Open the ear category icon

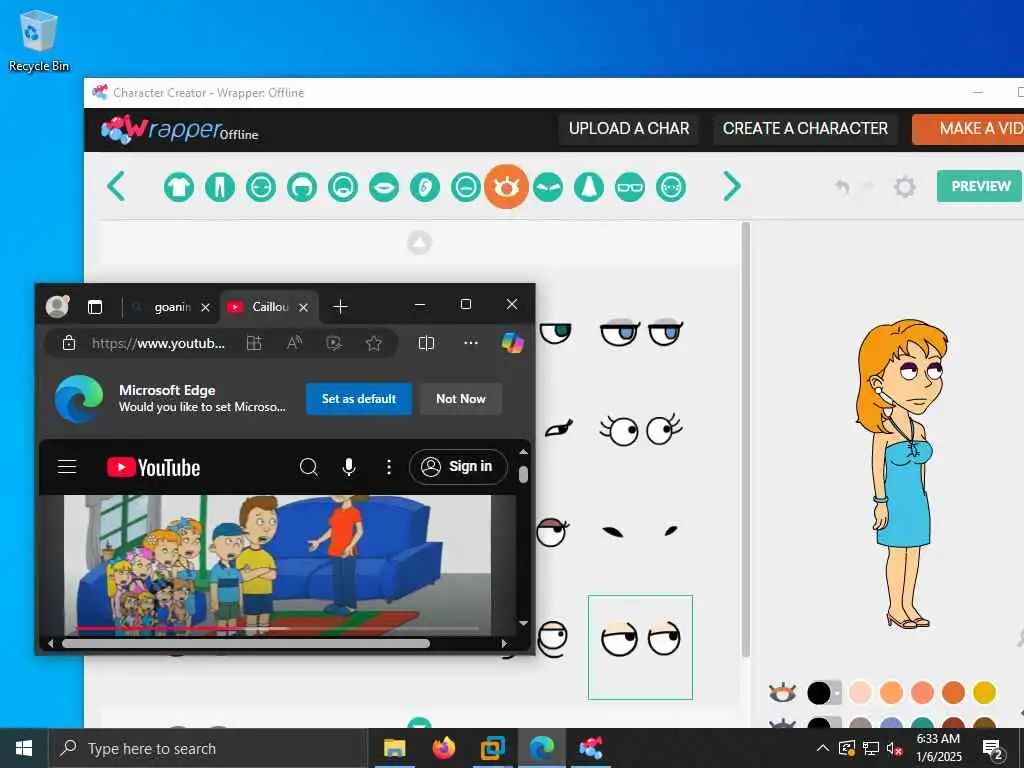coord(425,187)
